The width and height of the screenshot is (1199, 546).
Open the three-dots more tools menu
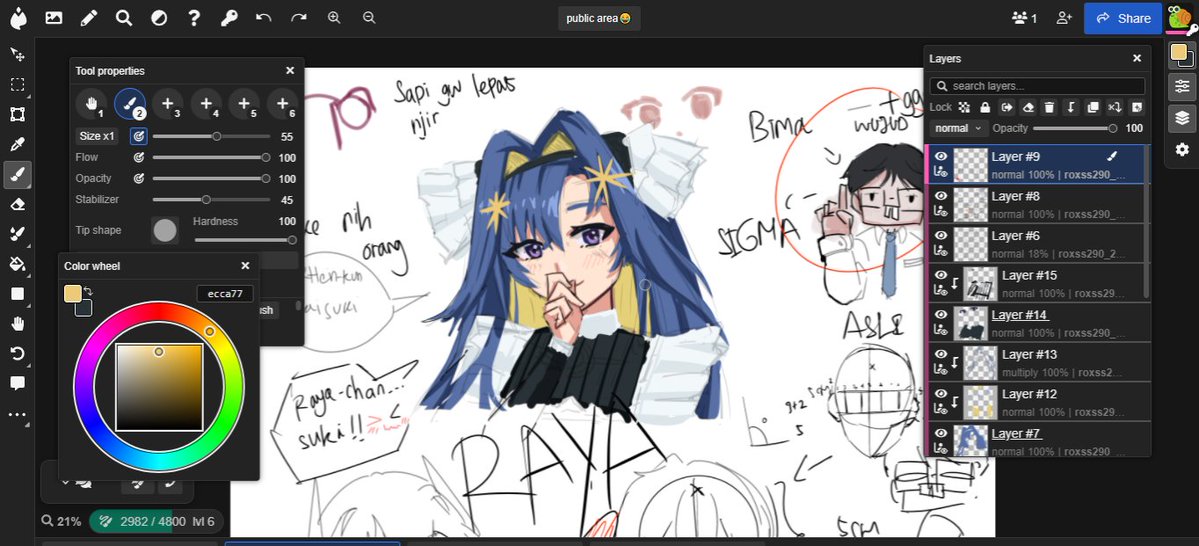point(18,414)
